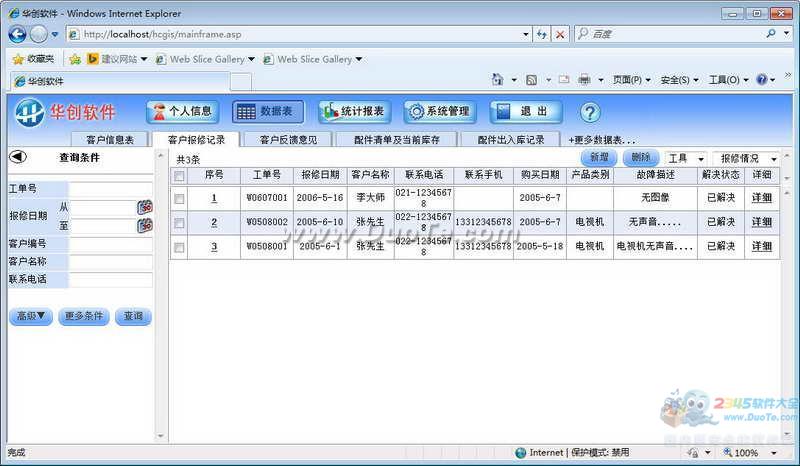Viewport: 800px width, 466px height.
Task: Click the 新增 button
Action: point(599,158)
